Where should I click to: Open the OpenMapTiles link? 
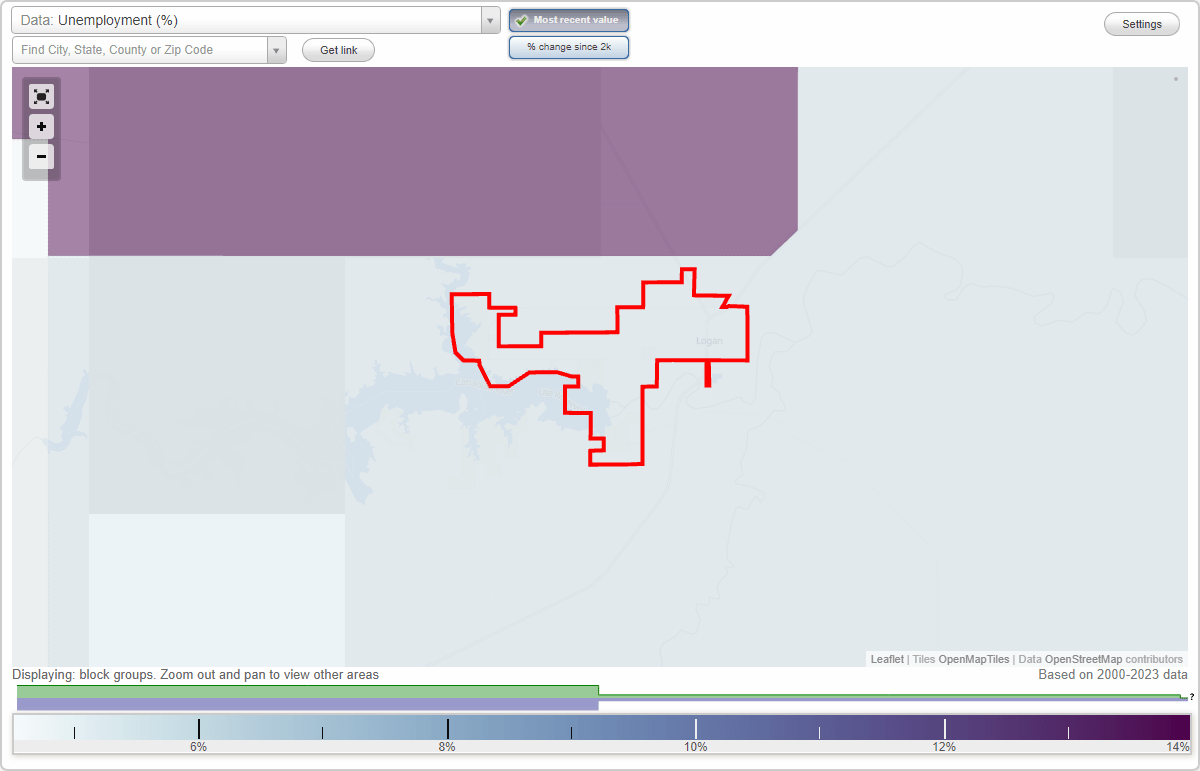pyautogui.click(x=973, y=659)
